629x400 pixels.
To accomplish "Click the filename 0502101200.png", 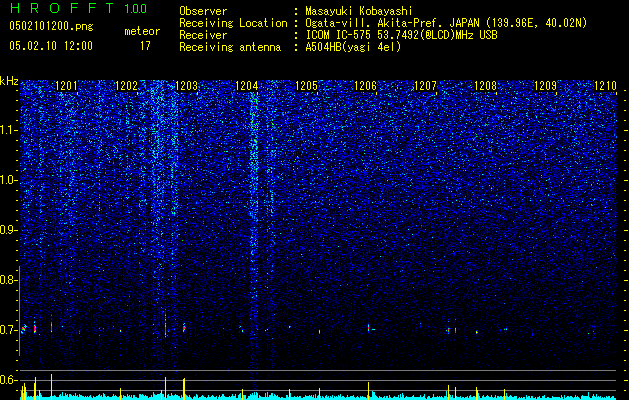I will 51,26.
